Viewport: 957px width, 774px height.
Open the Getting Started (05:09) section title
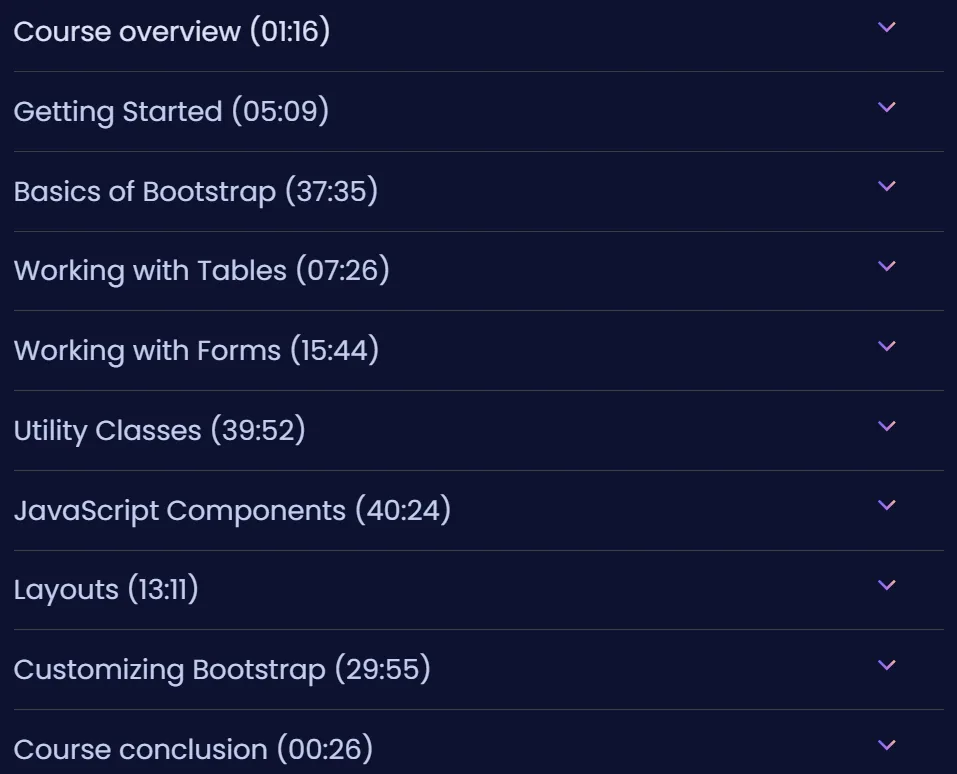coord(171,111)
